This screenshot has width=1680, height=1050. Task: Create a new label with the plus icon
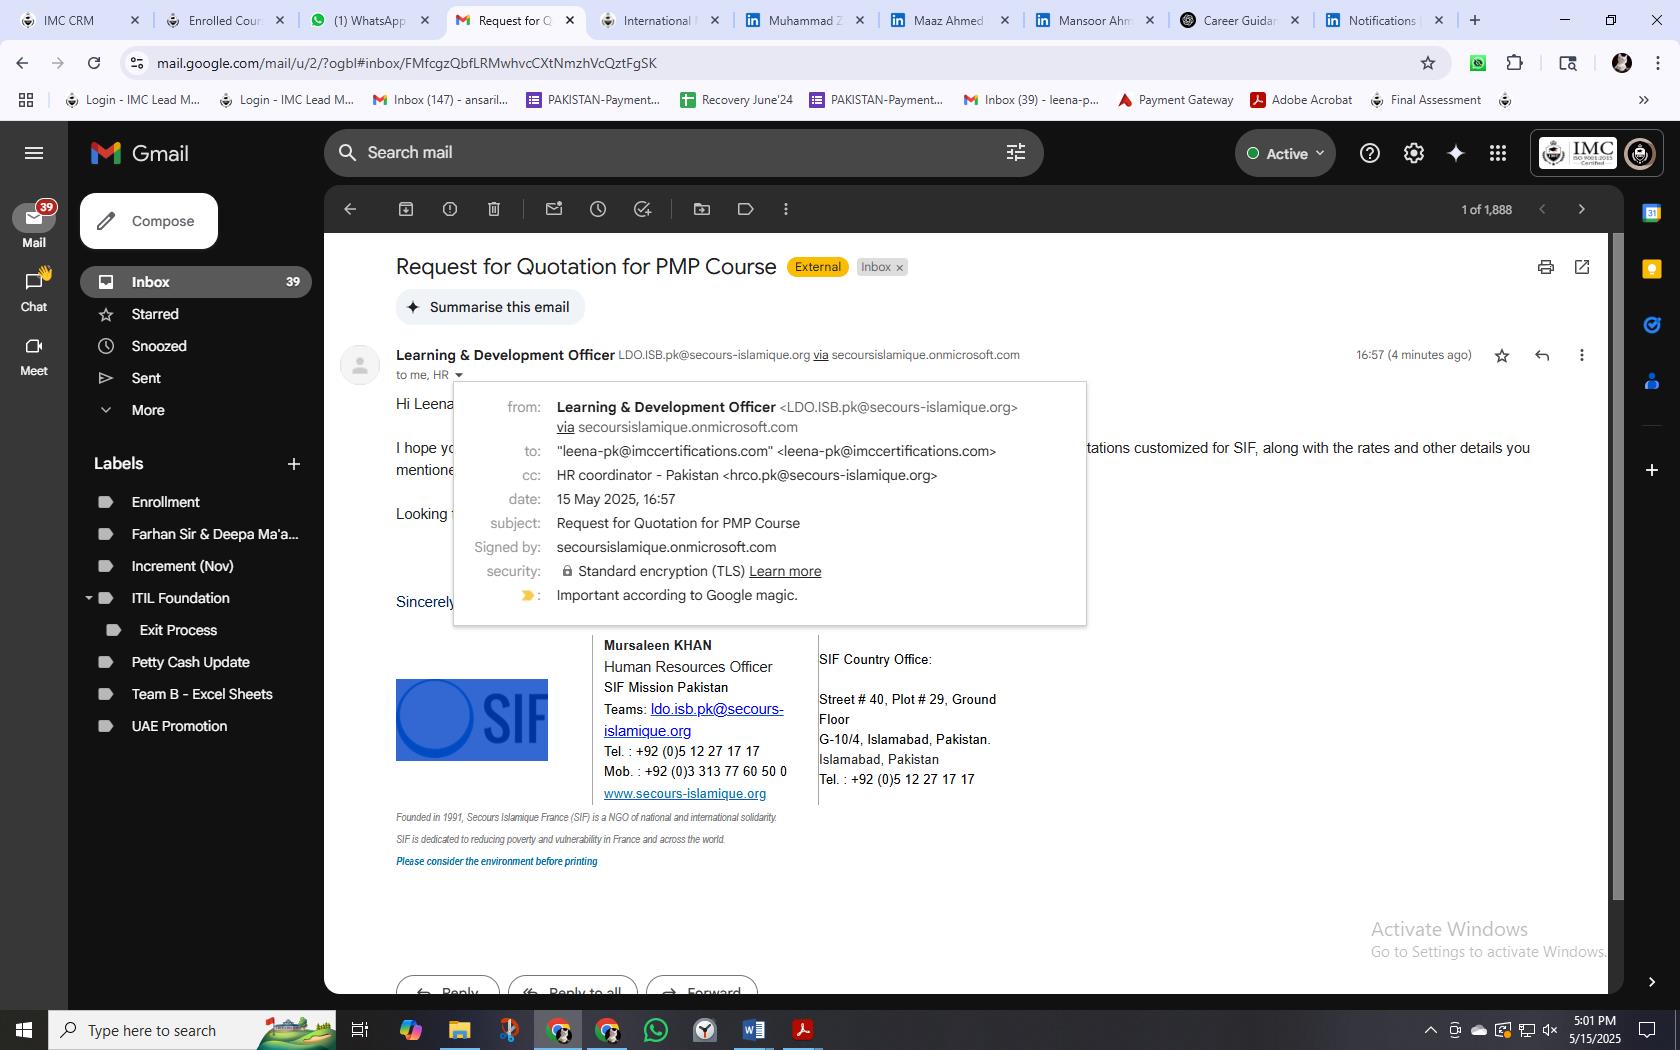point(294,464)
